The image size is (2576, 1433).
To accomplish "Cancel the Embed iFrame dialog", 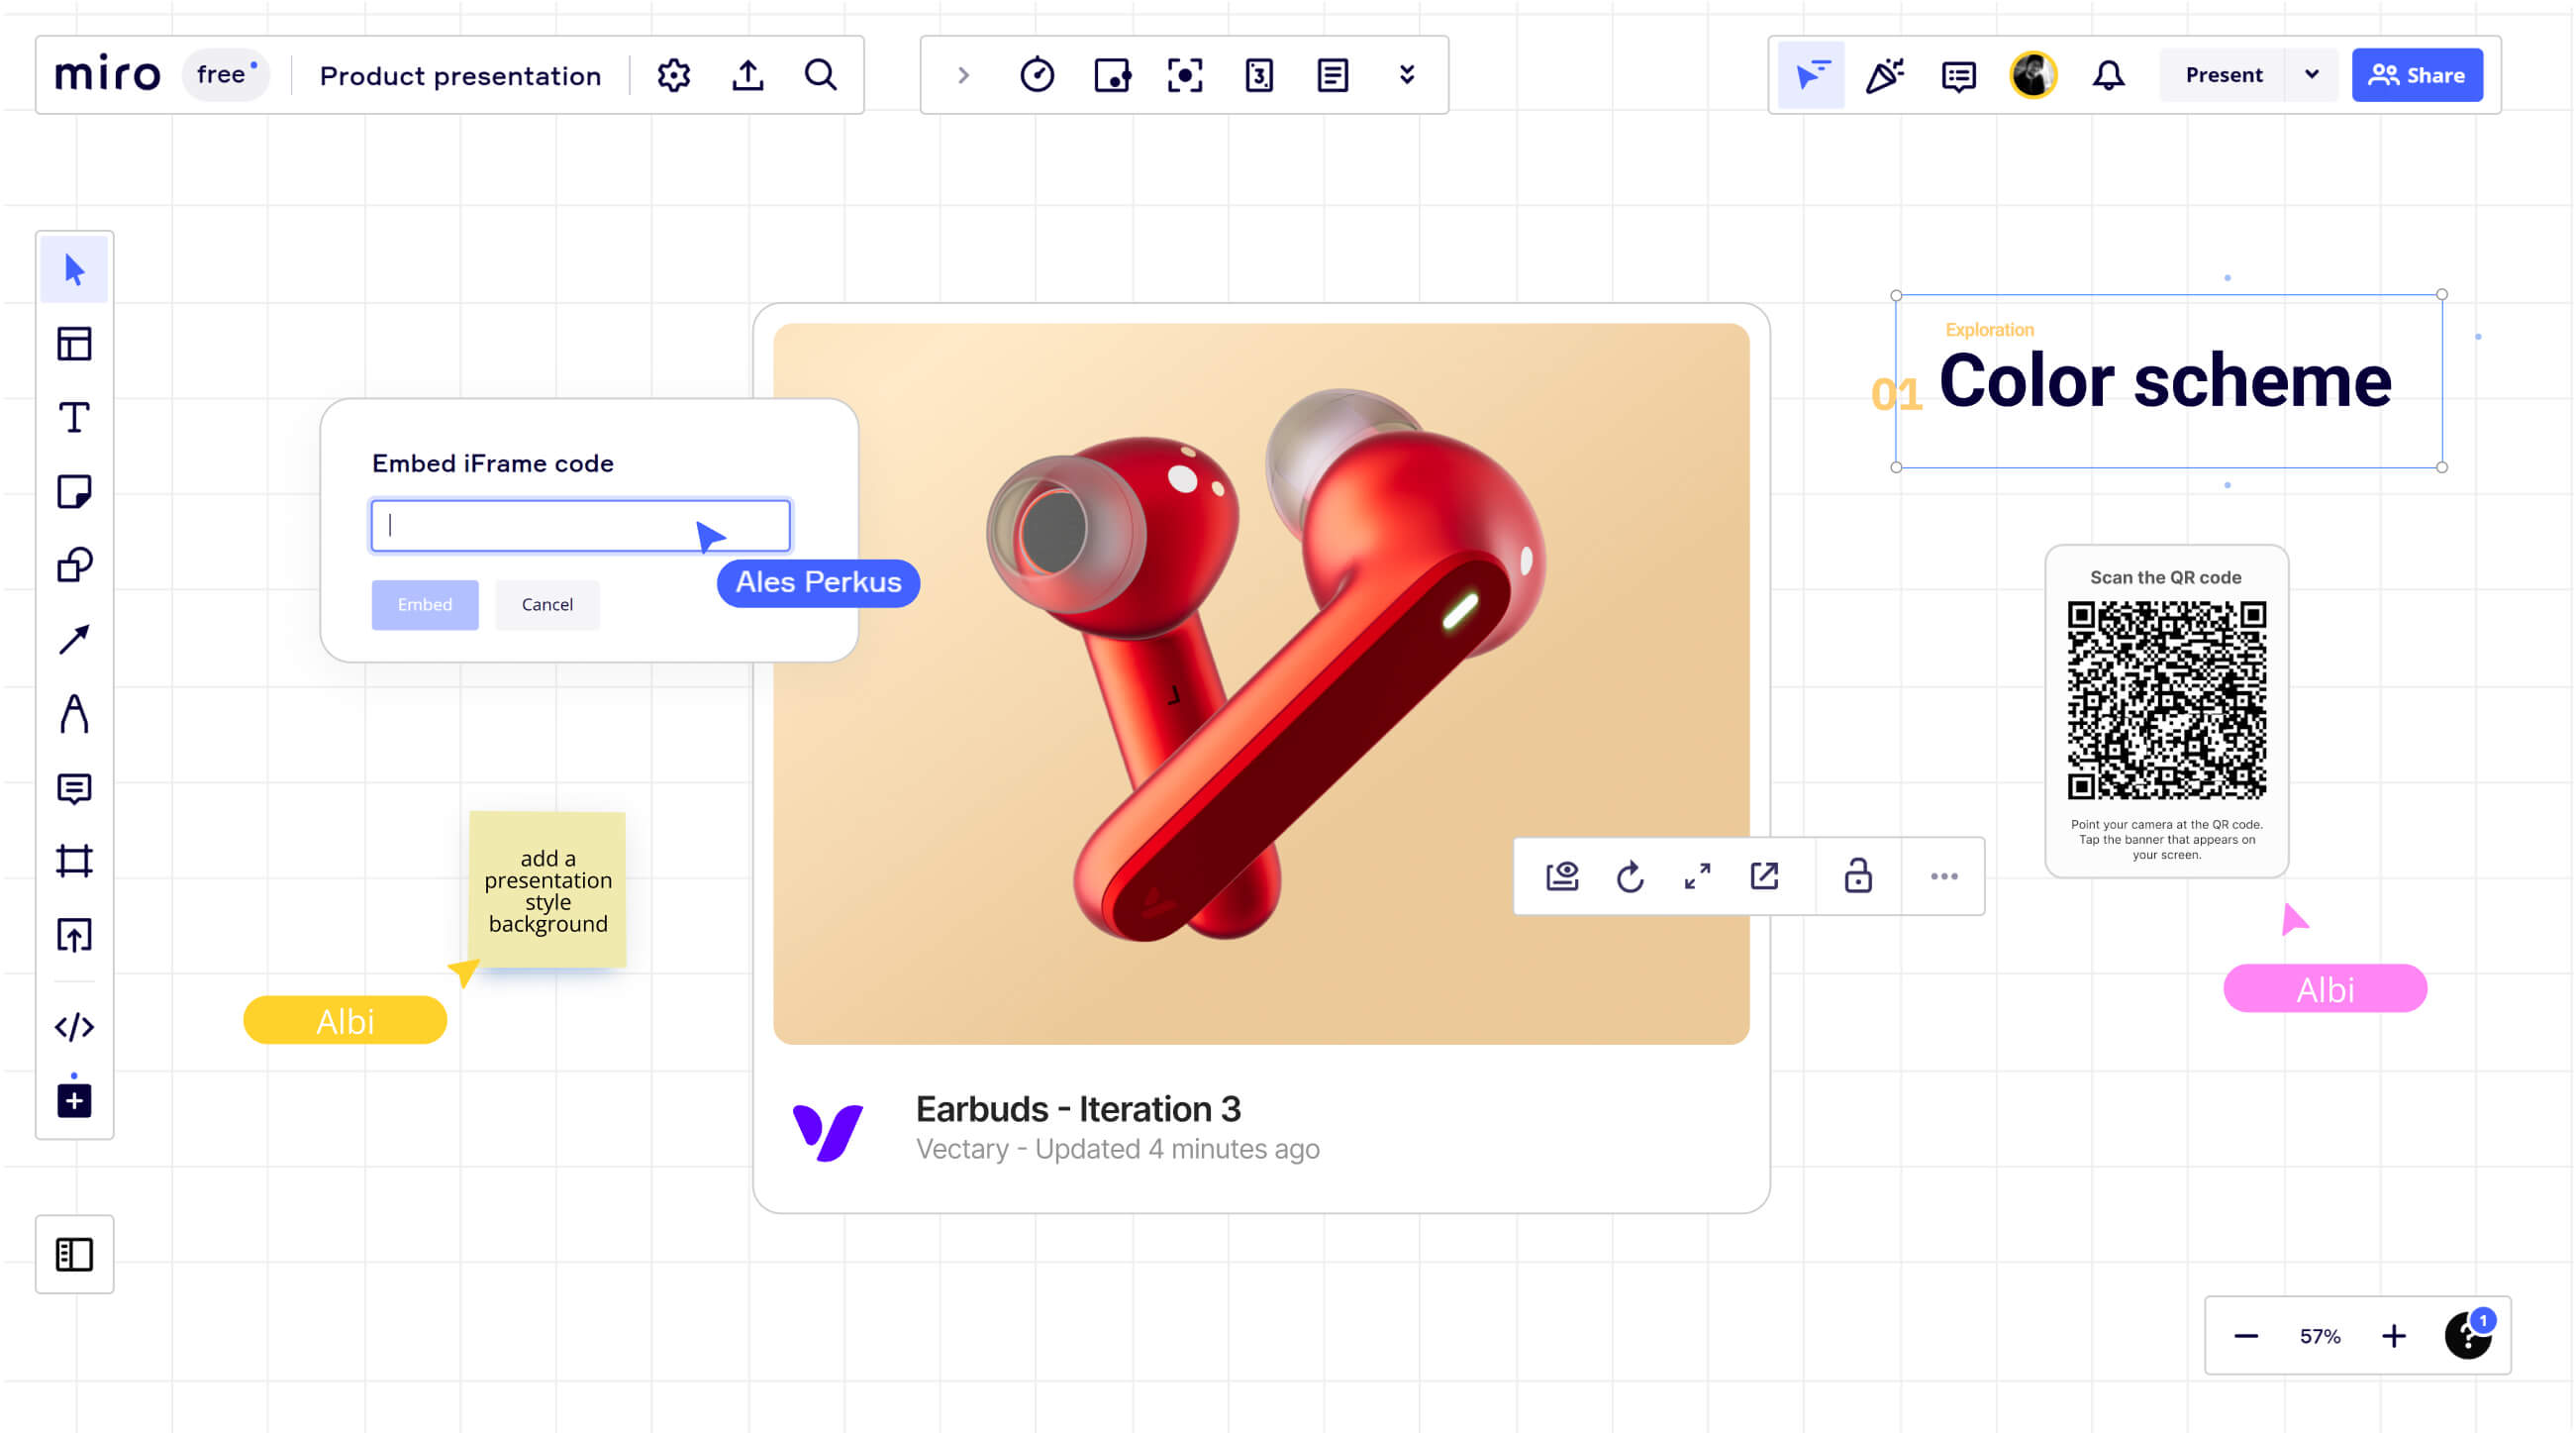I will 547,604.
